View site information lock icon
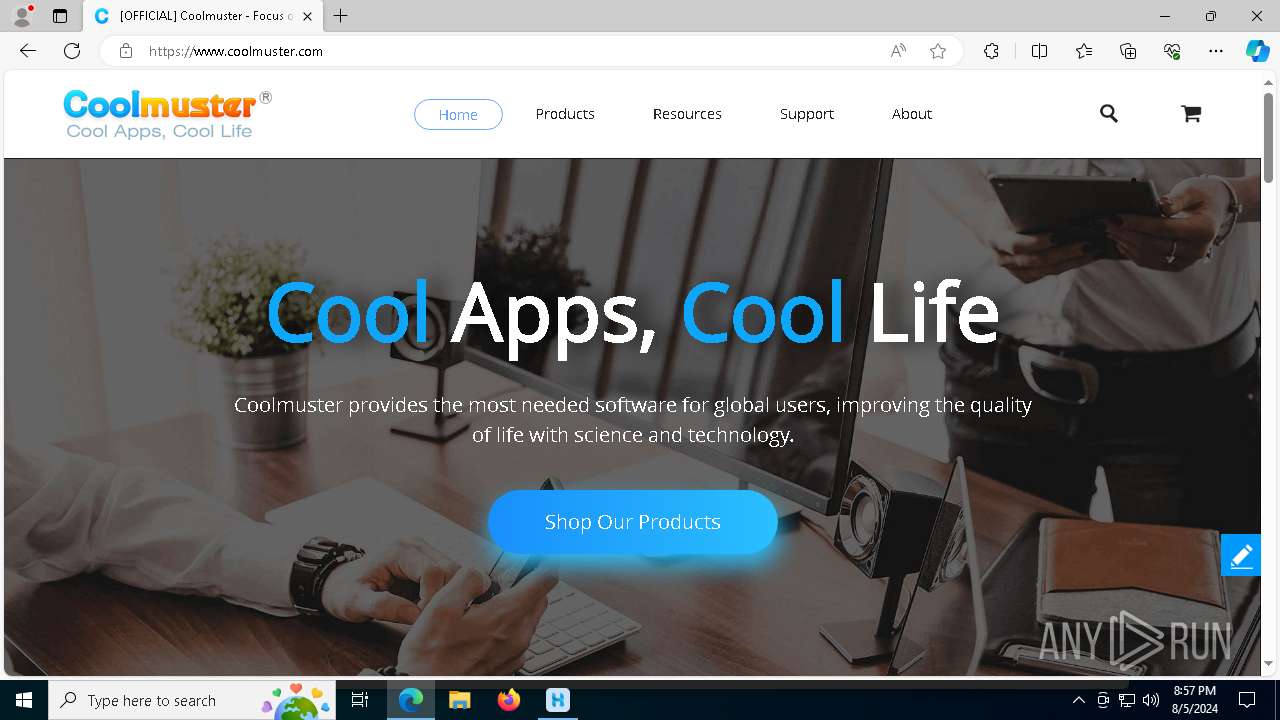 [126, 51]
